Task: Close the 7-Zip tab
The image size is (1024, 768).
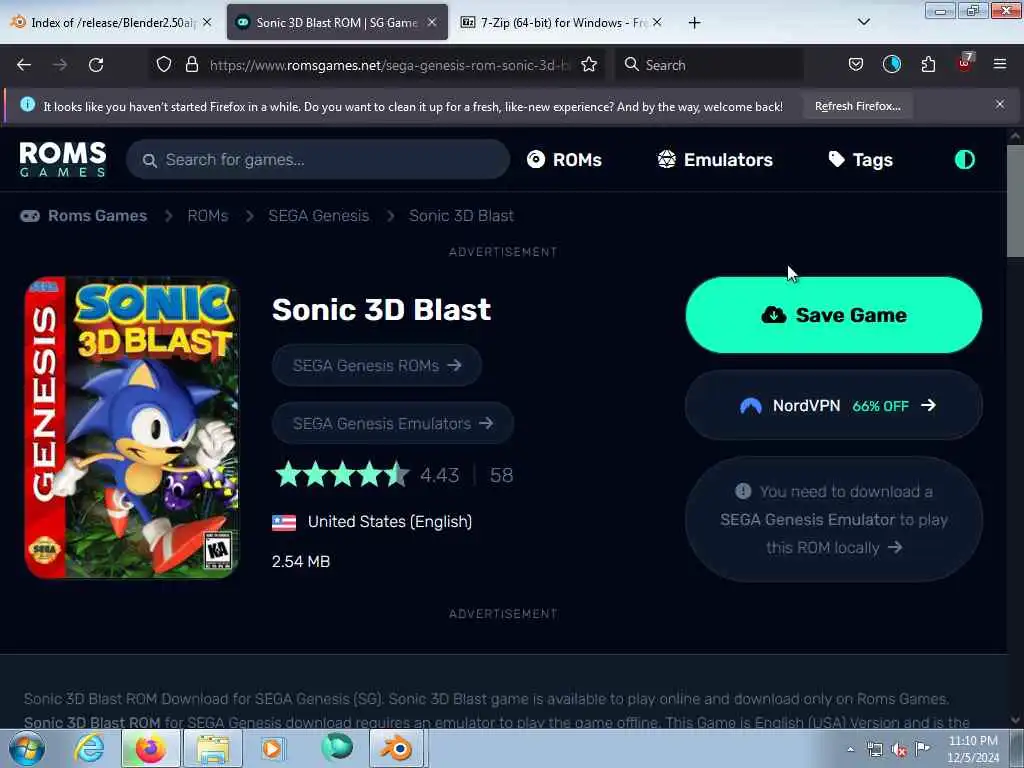Action: coord(657,22)
